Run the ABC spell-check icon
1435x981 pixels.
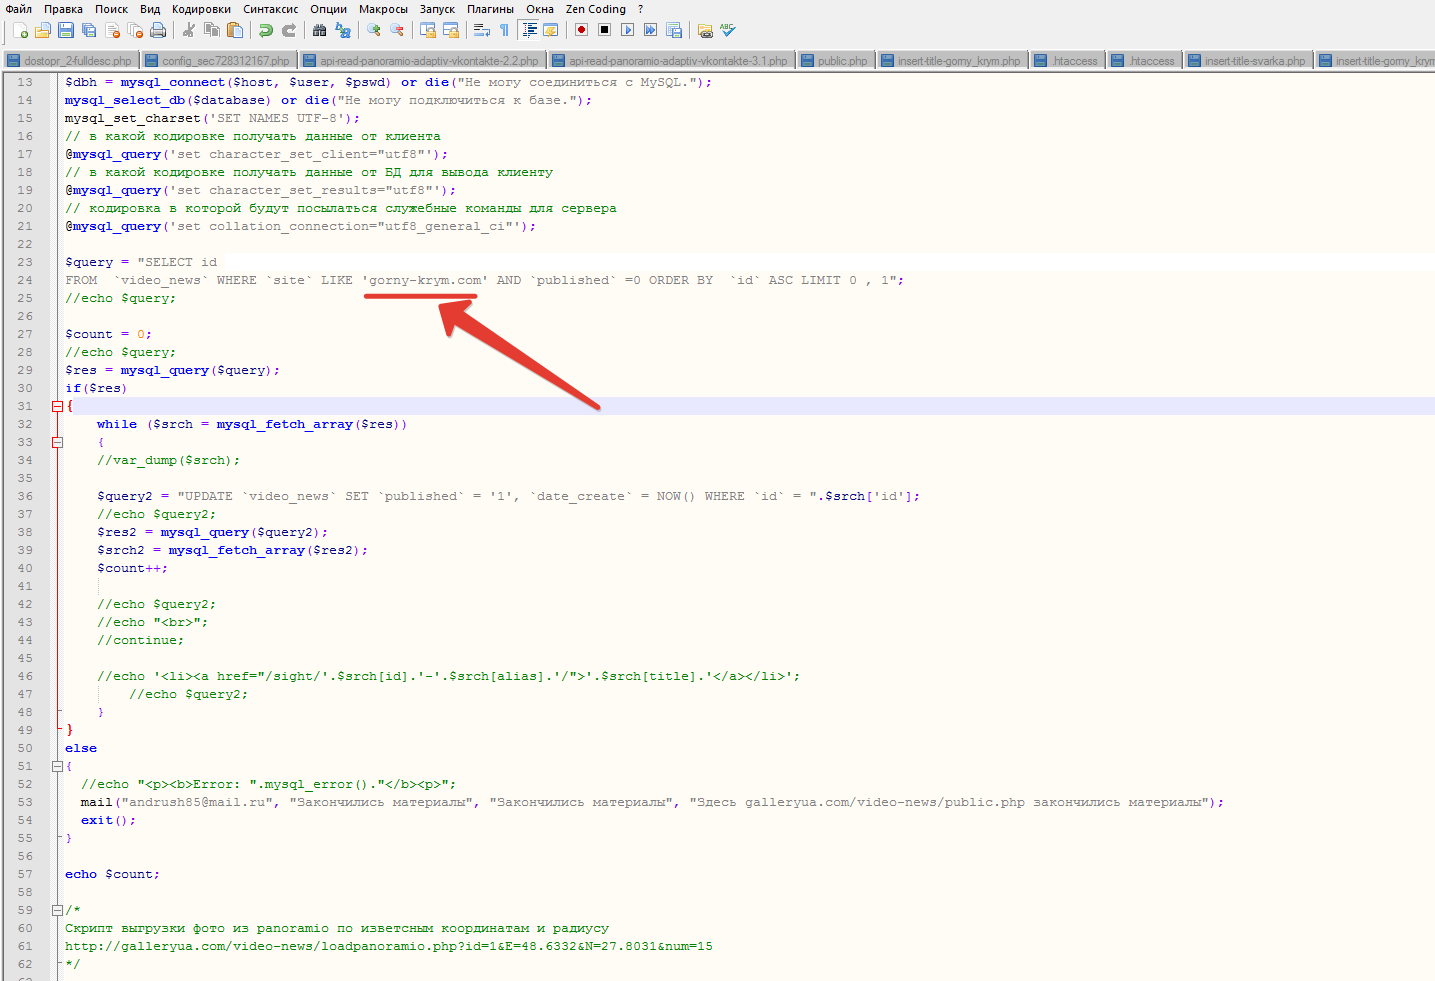click(728, 30)
